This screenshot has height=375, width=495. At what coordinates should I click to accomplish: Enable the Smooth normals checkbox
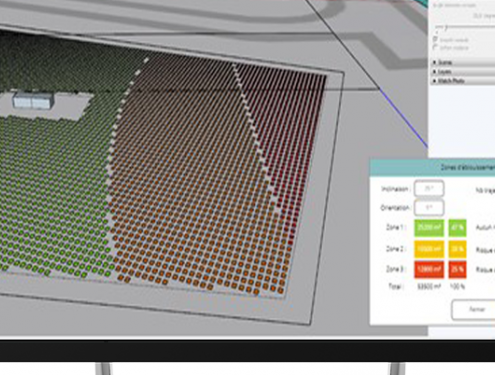435,39
